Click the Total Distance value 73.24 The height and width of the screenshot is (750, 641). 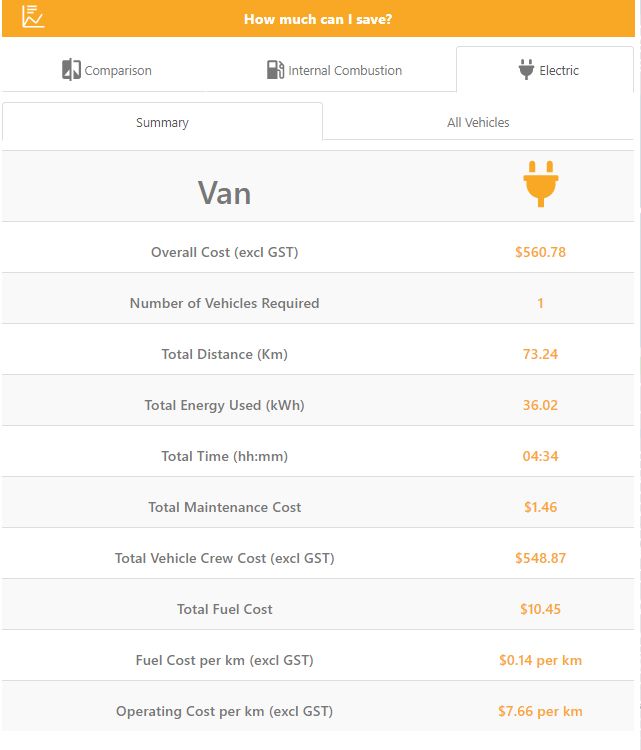(x=541, y=354)
